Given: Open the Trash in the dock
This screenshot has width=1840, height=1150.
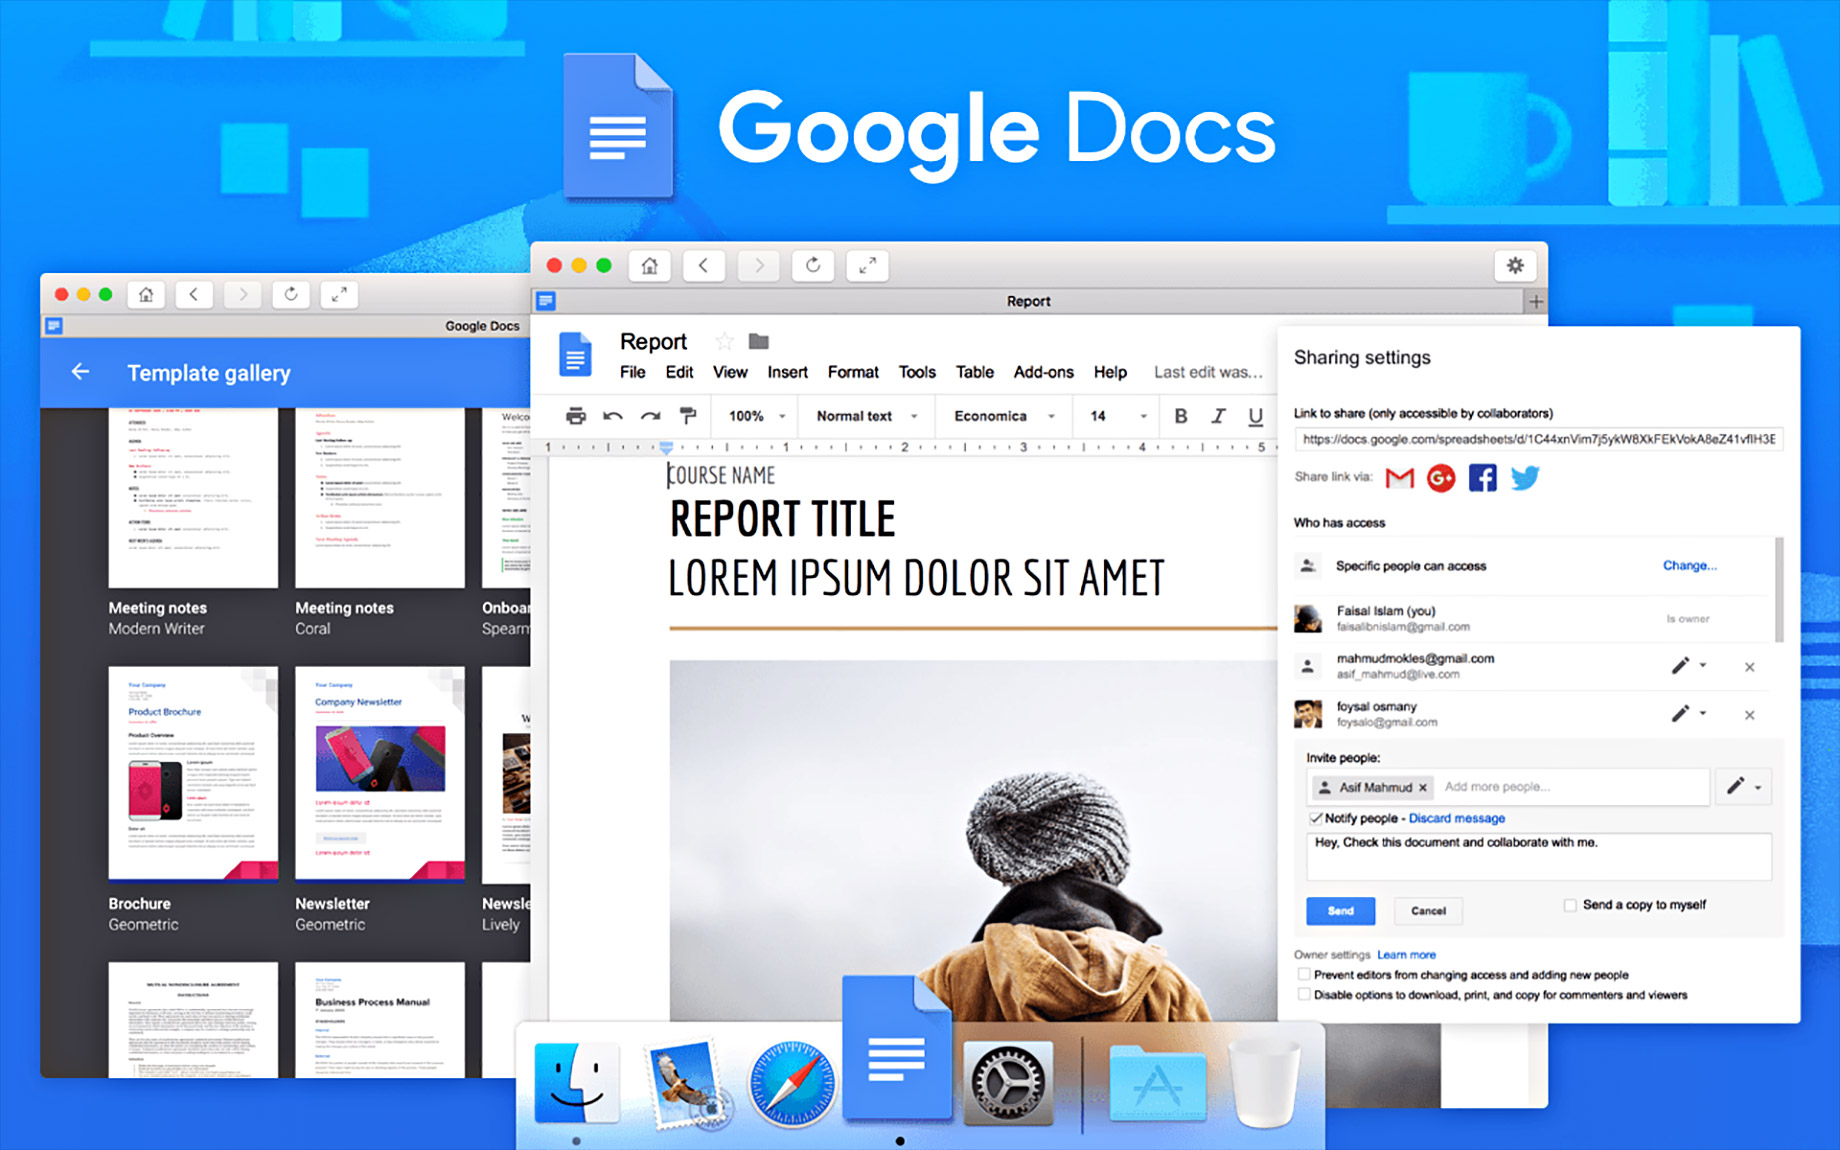Looking at the screenshot, I should 1265,1082.
